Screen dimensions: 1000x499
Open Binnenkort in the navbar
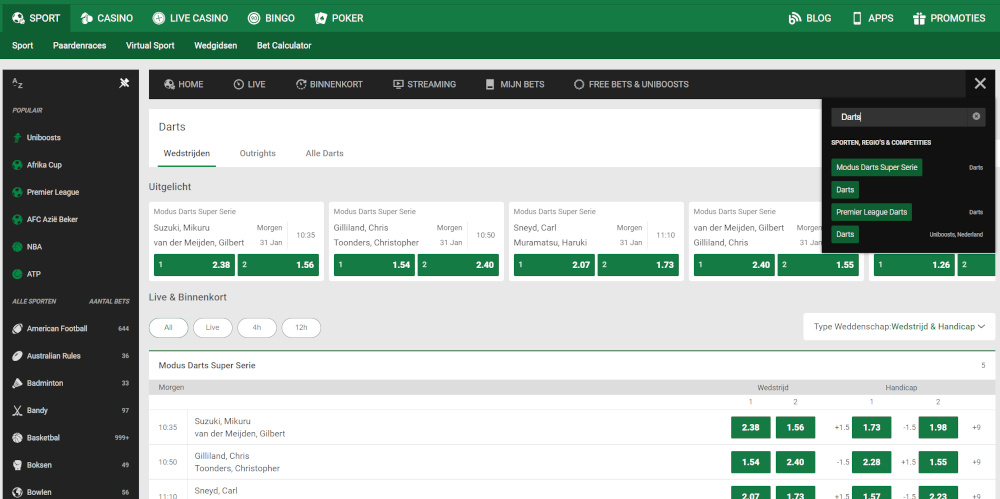[329, 84]
